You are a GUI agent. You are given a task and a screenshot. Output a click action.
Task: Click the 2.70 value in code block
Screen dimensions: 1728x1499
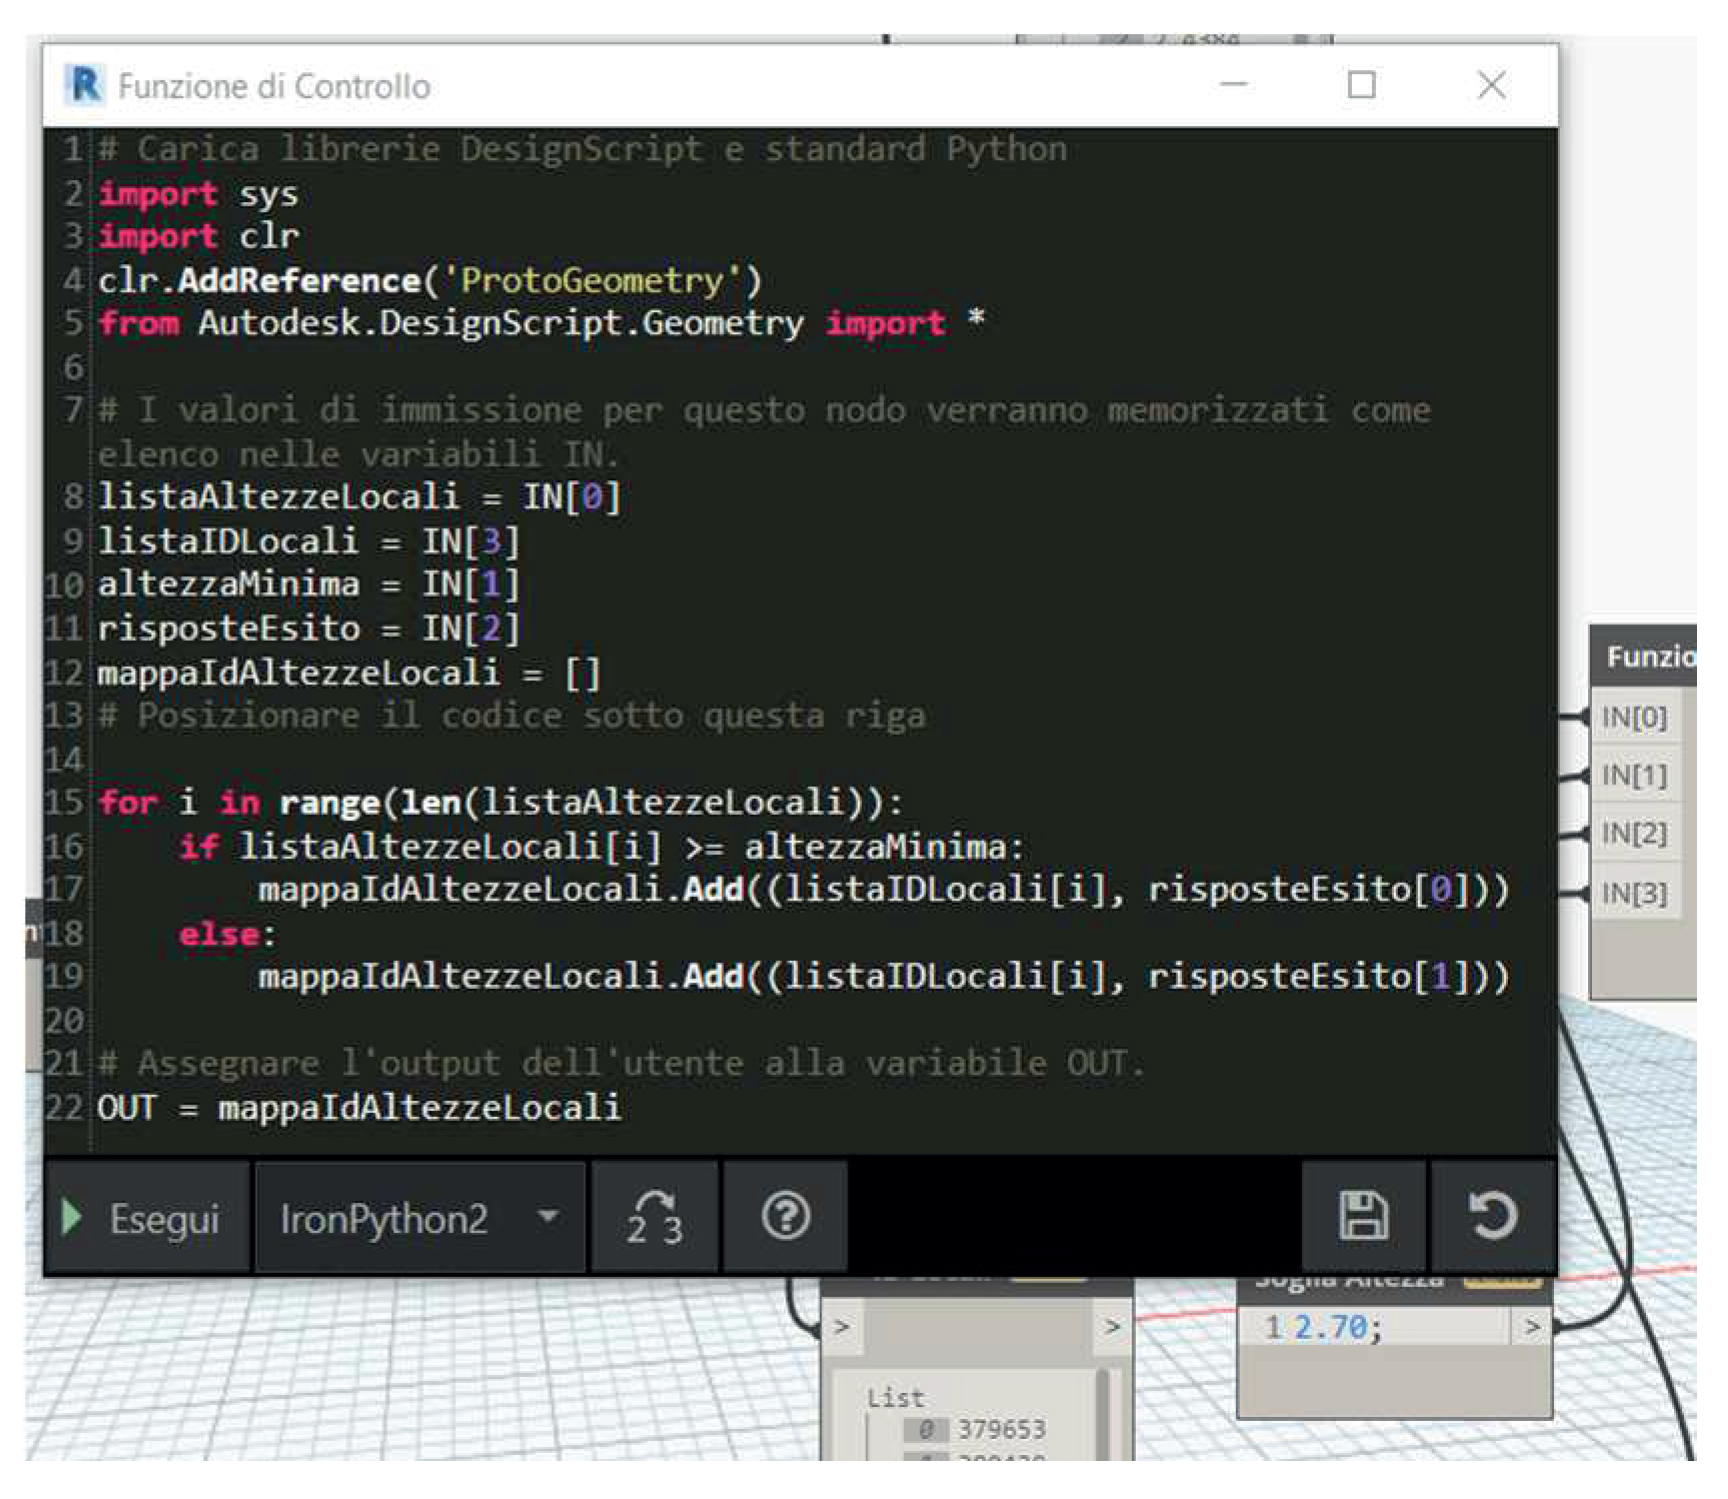[1331, 1327]
